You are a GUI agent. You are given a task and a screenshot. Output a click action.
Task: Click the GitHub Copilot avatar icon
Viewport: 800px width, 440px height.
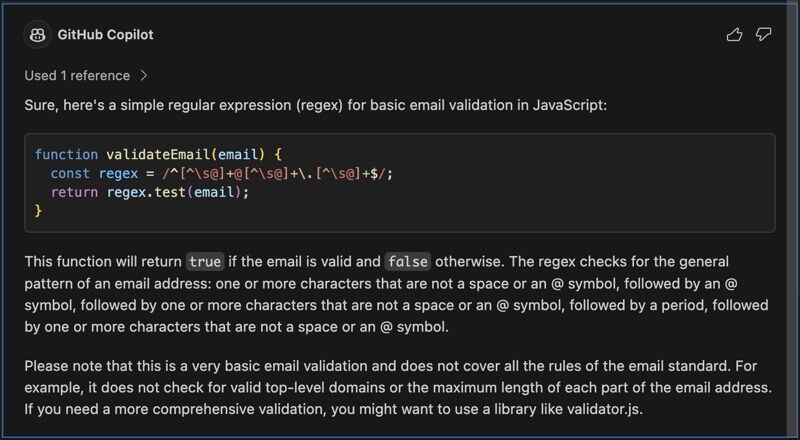(38, 35)
